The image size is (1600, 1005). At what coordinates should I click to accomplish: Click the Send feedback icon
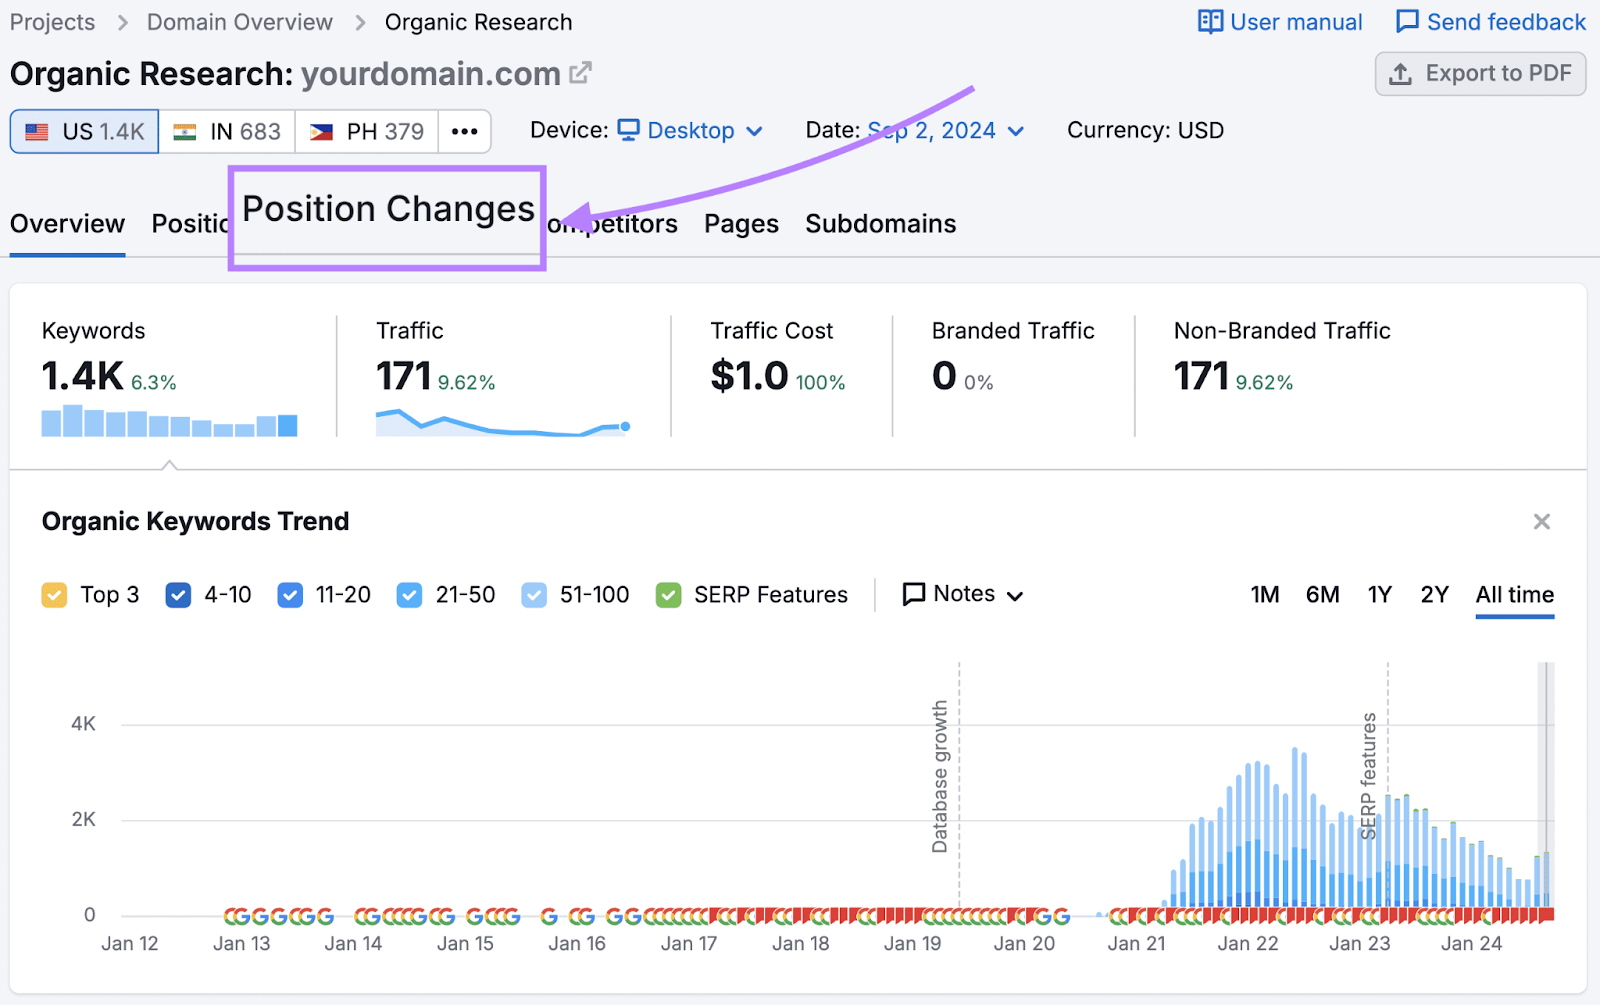(x=1409, y=21)
